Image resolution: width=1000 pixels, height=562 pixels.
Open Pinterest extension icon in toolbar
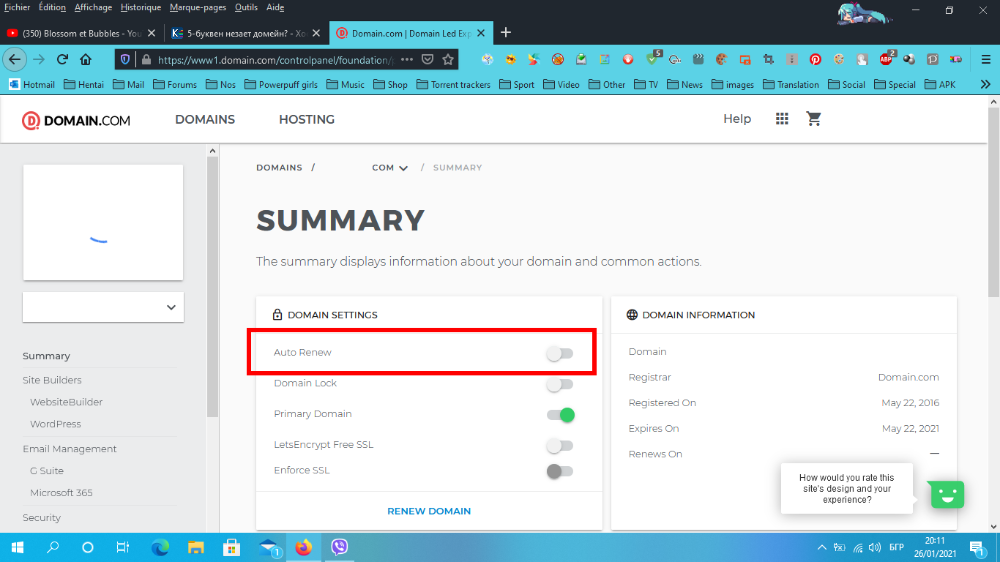pyautogui.click(x=815, y=59)
